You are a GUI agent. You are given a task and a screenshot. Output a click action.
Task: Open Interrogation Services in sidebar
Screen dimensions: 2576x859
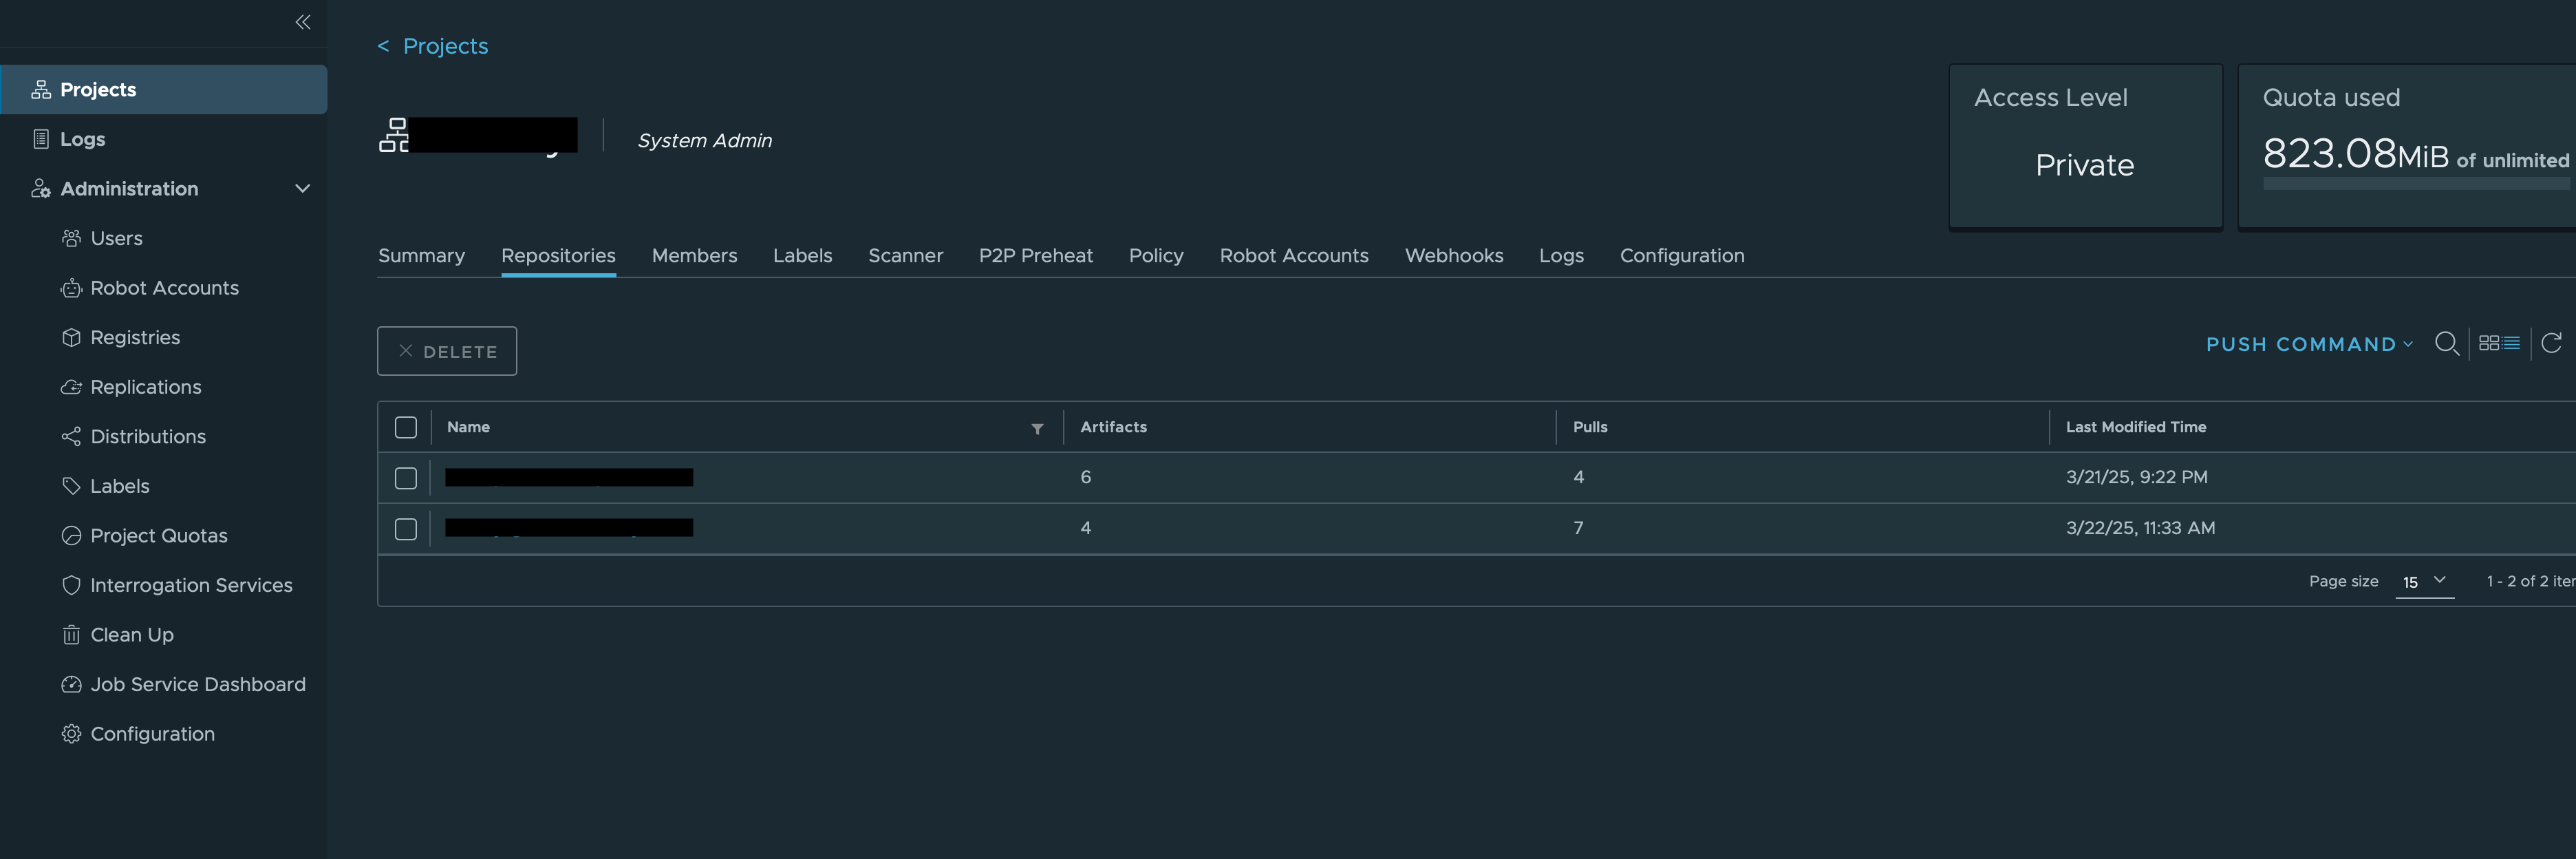pyautogui.click(x=190, y=585)
